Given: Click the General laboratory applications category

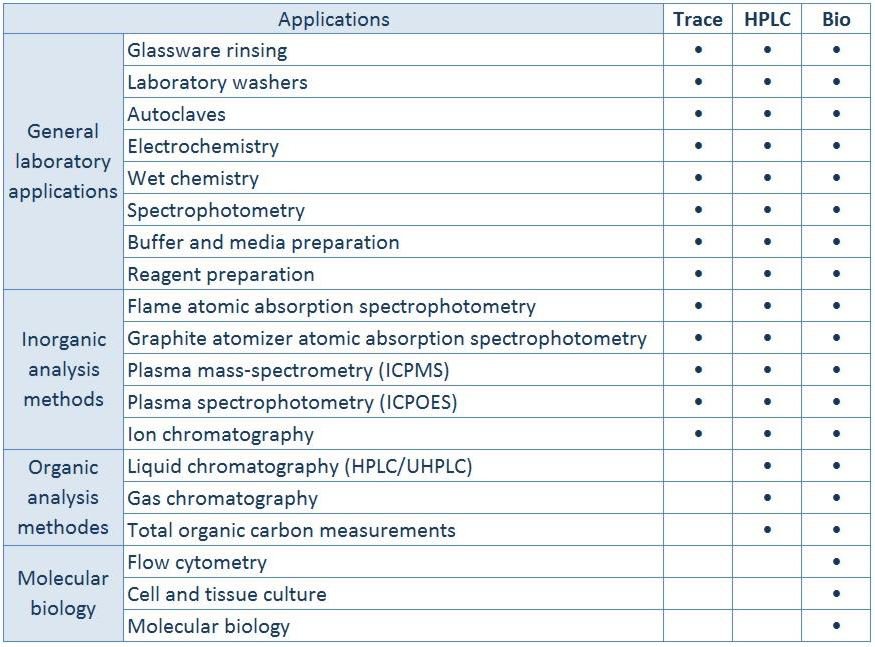Looking at the screenshot, I should click(63, 161).
